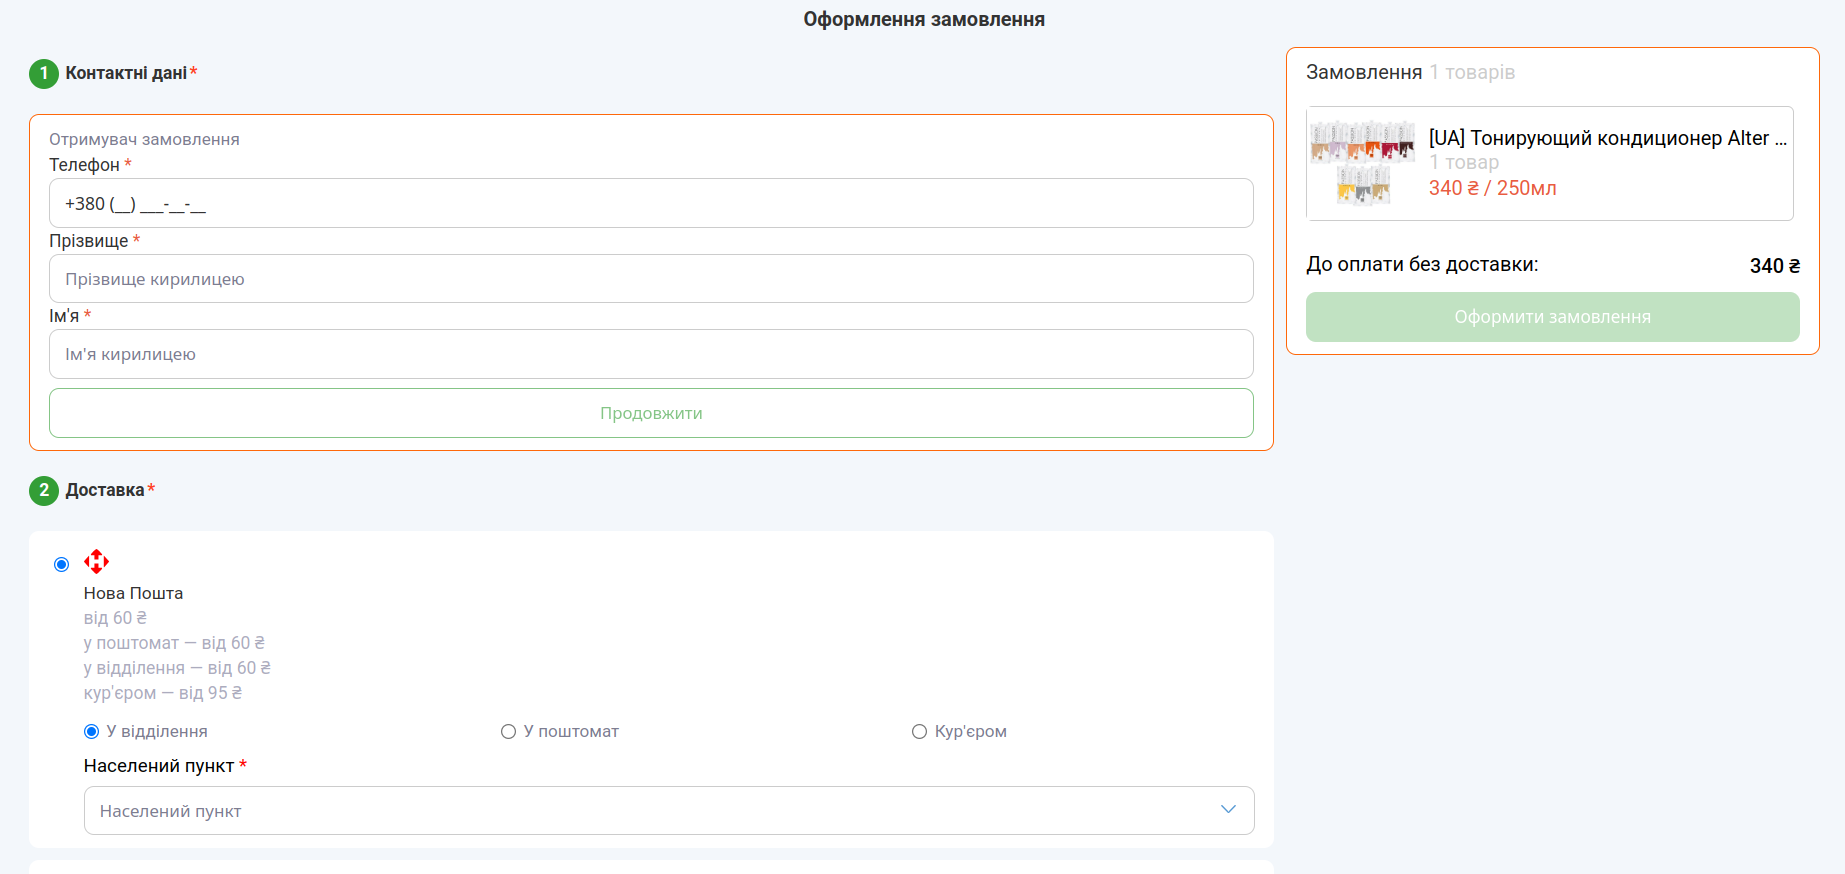Open the Населений пункт combo box

[650, 811]
